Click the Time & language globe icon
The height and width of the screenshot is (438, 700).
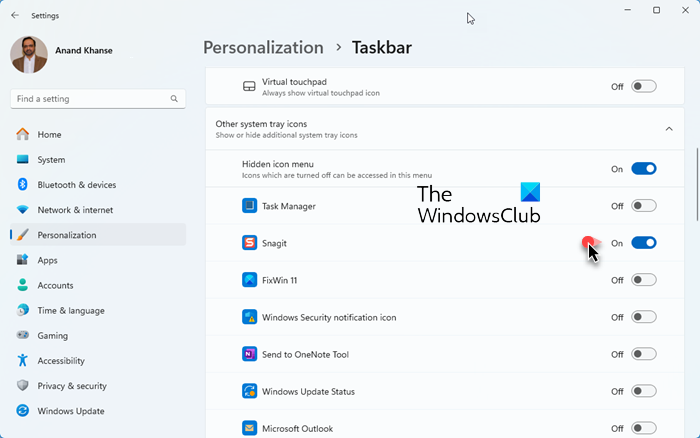[23, 310]
